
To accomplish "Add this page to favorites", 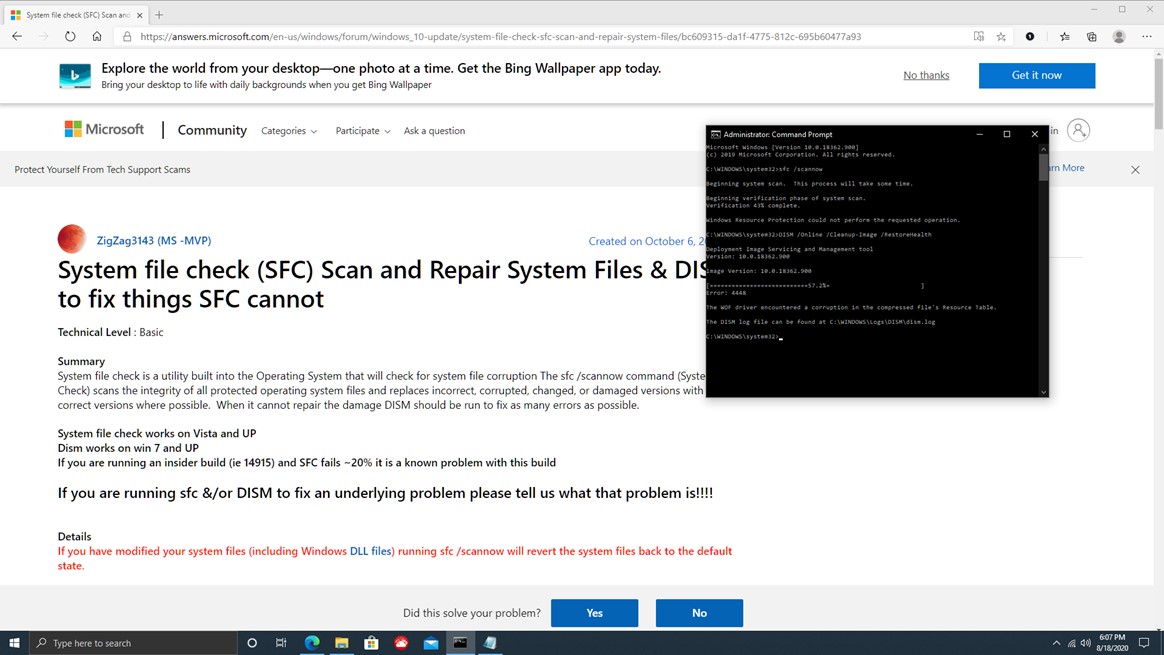I will (1001, 36).
